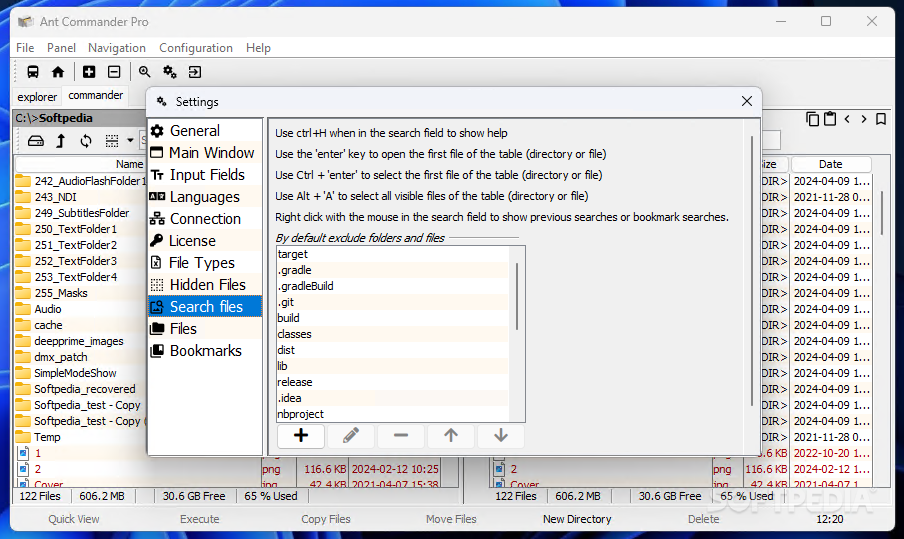The image size is (904, 539).
Task: Select Input Fields settings category
Action: [x=205, y=175]
